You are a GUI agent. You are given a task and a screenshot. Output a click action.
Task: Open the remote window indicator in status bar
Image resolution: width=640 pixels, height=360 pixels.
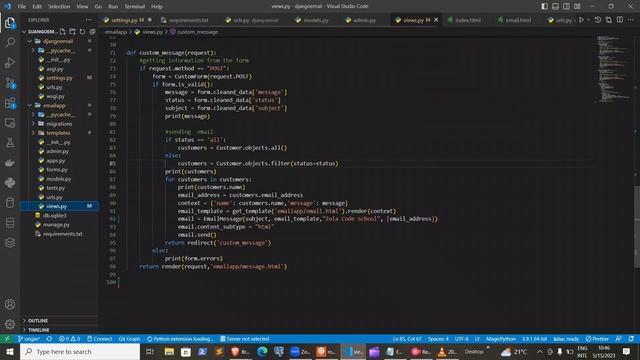click(7, 339)
